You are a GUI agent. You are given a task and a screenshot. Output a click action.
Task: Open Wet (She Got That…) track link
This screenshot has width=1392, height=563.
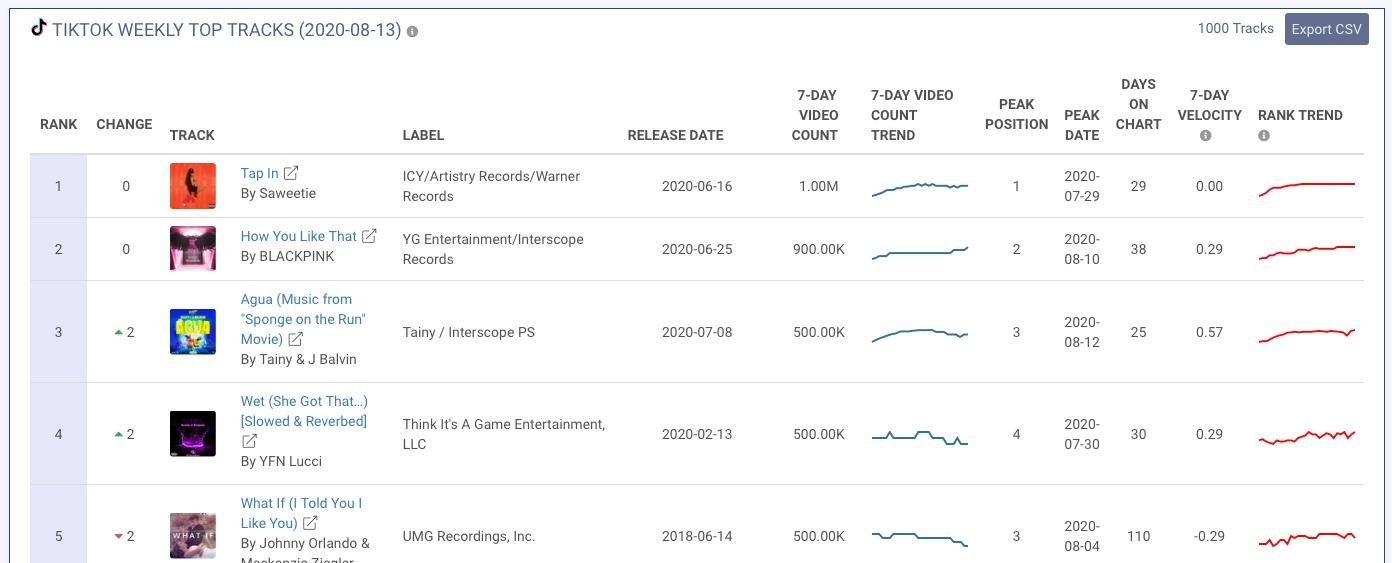coord(304,411)
